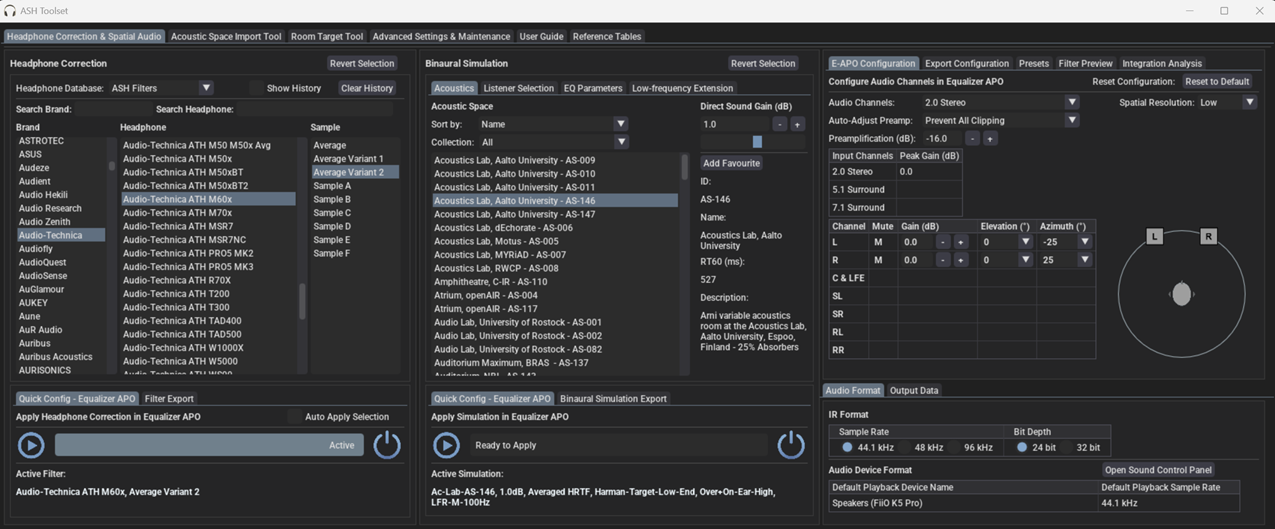
Task: Click the Direct Sound Gain slider handle
Action: (x=757, y=142)
